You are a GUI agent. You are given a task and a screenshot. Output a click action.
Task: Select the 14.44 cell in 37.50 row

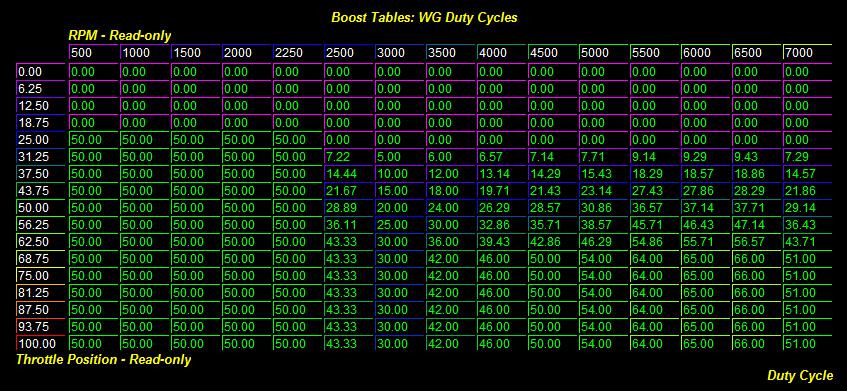[349, 173]
